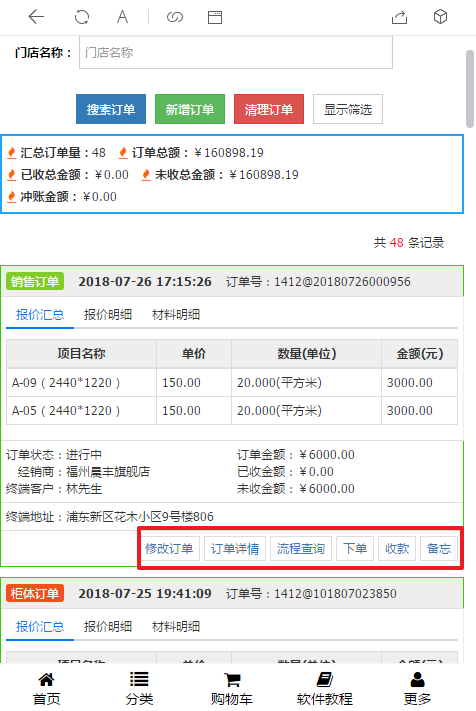Click 收款 on the sales order
This screenshot has height=711, width=476.
tap(397, 549)
